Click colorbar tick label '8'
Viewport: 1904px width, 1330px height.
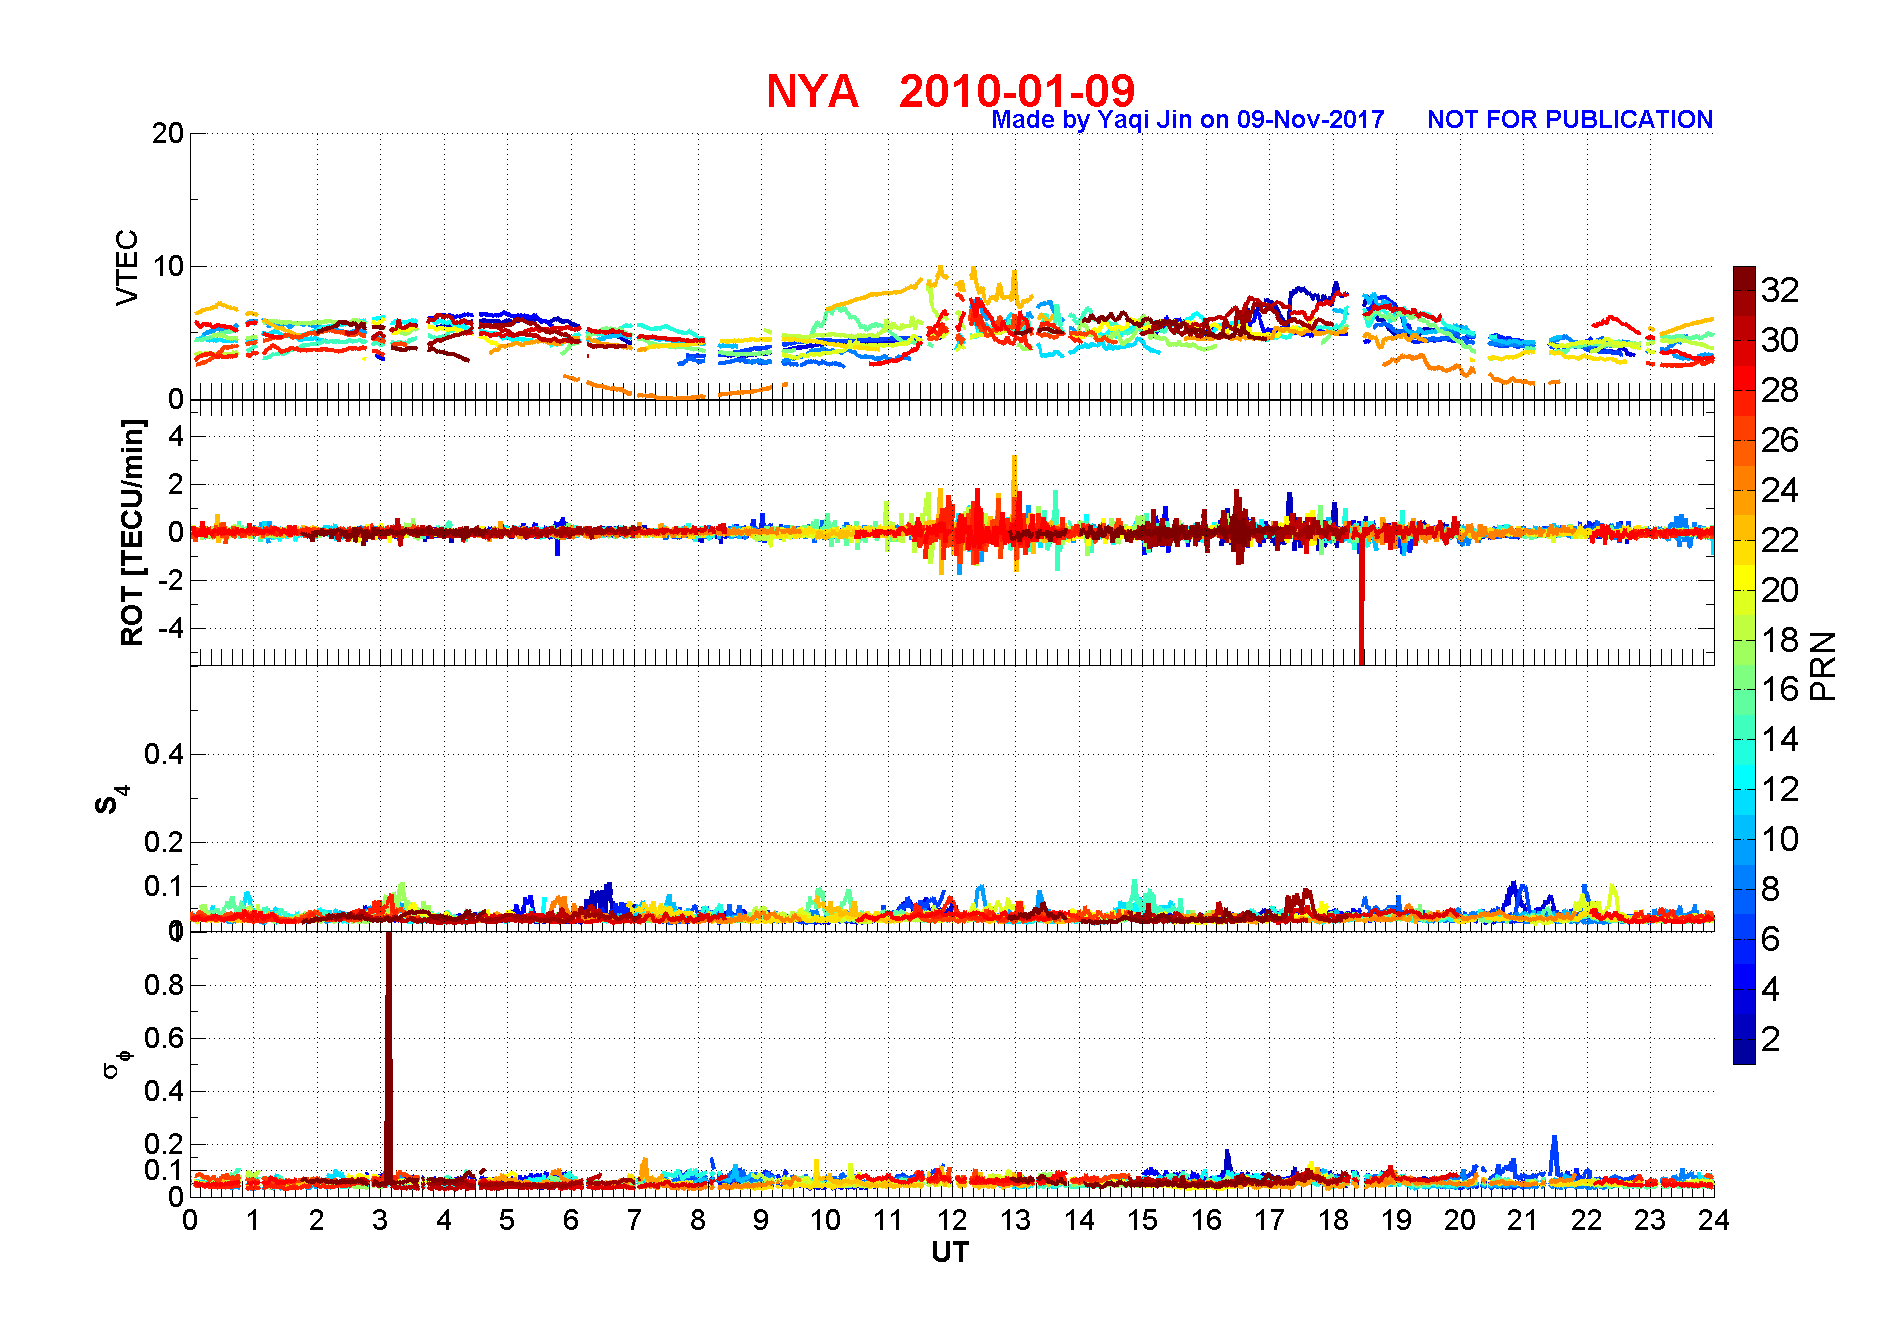[1771, 889]
